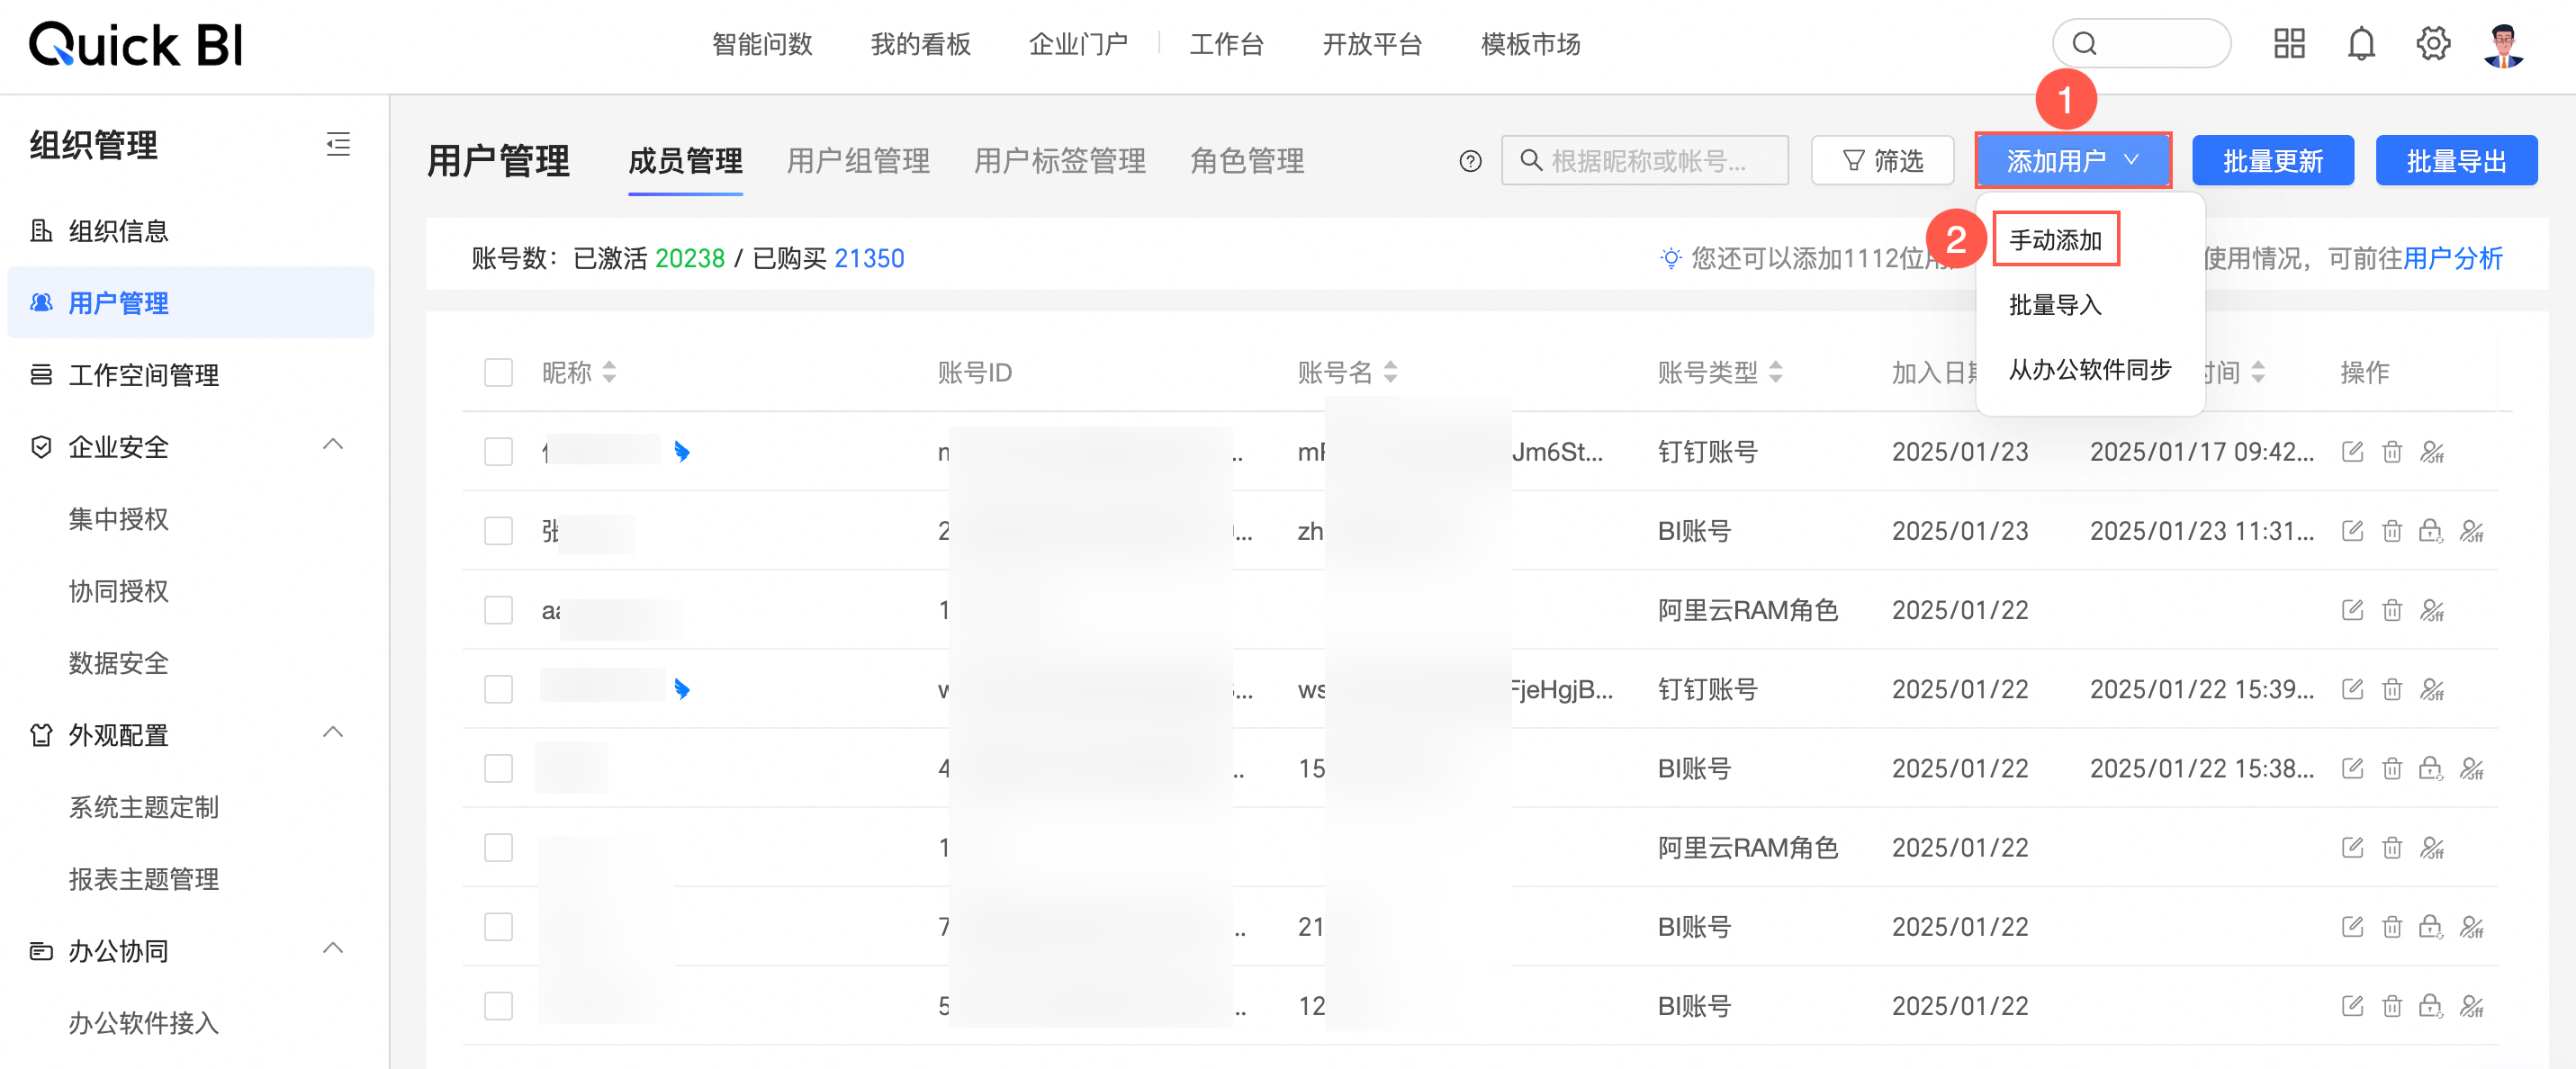This screenshot has height=1069, width=2576.
Task: Check the first user row checkbox
Action: click(498, 452)
